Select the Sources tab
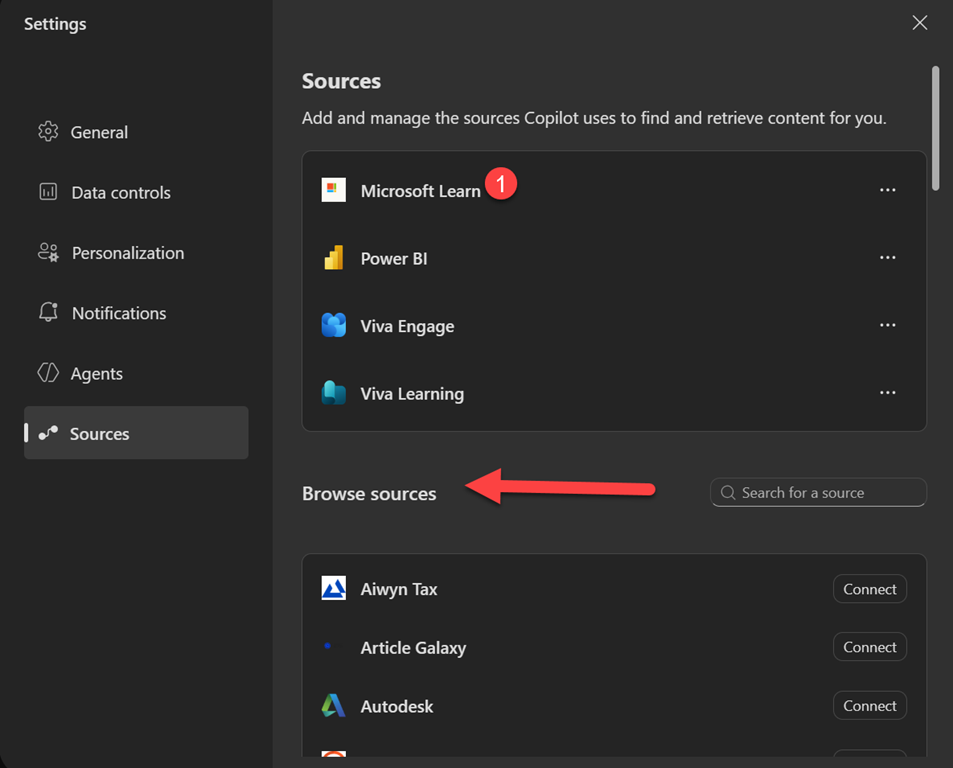The width and height of the screenshot is (953, 768). 136,433
